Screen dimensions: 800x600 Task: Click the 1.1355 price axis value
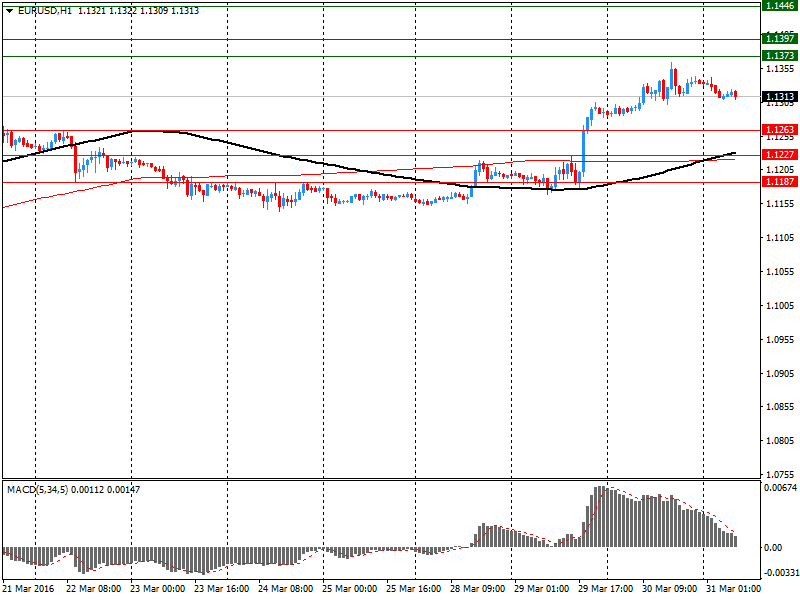coord(780,69)
